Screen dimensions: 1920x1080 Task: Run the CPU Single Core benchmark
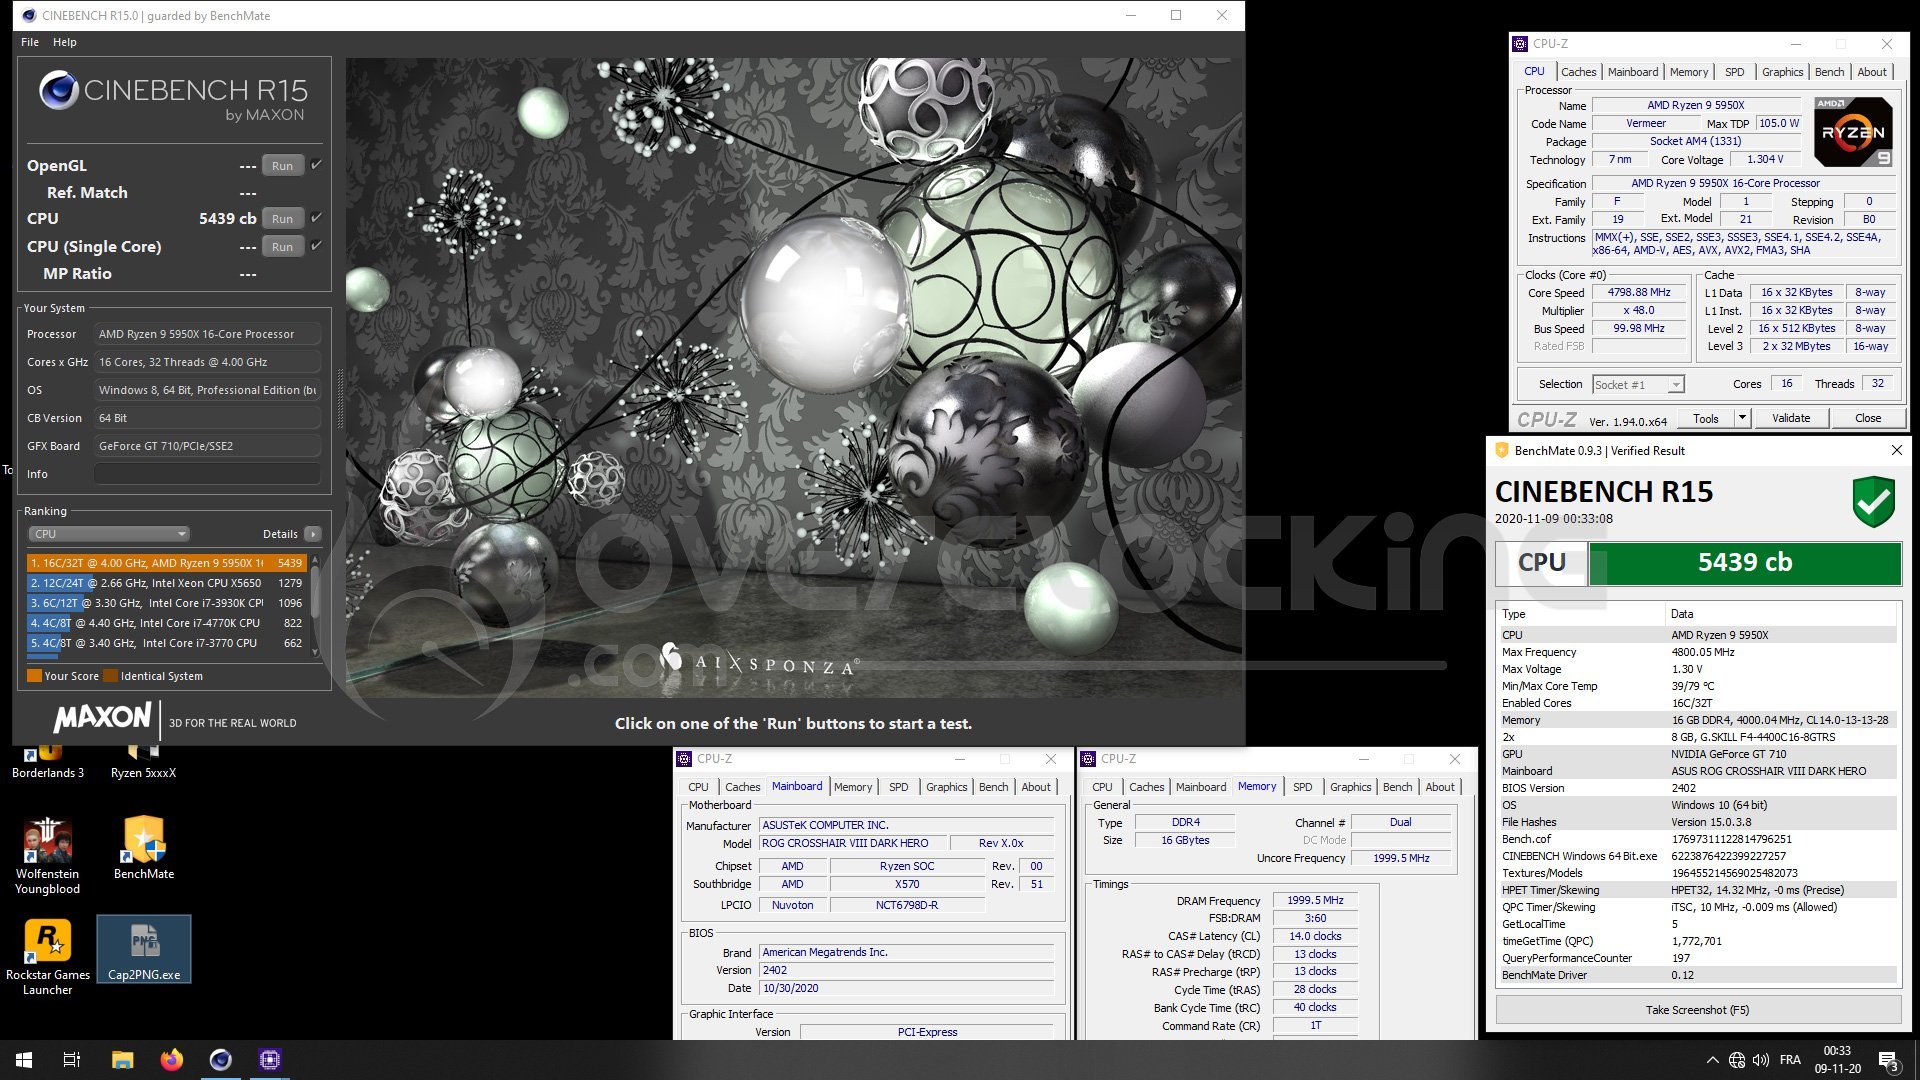[283, 247]
